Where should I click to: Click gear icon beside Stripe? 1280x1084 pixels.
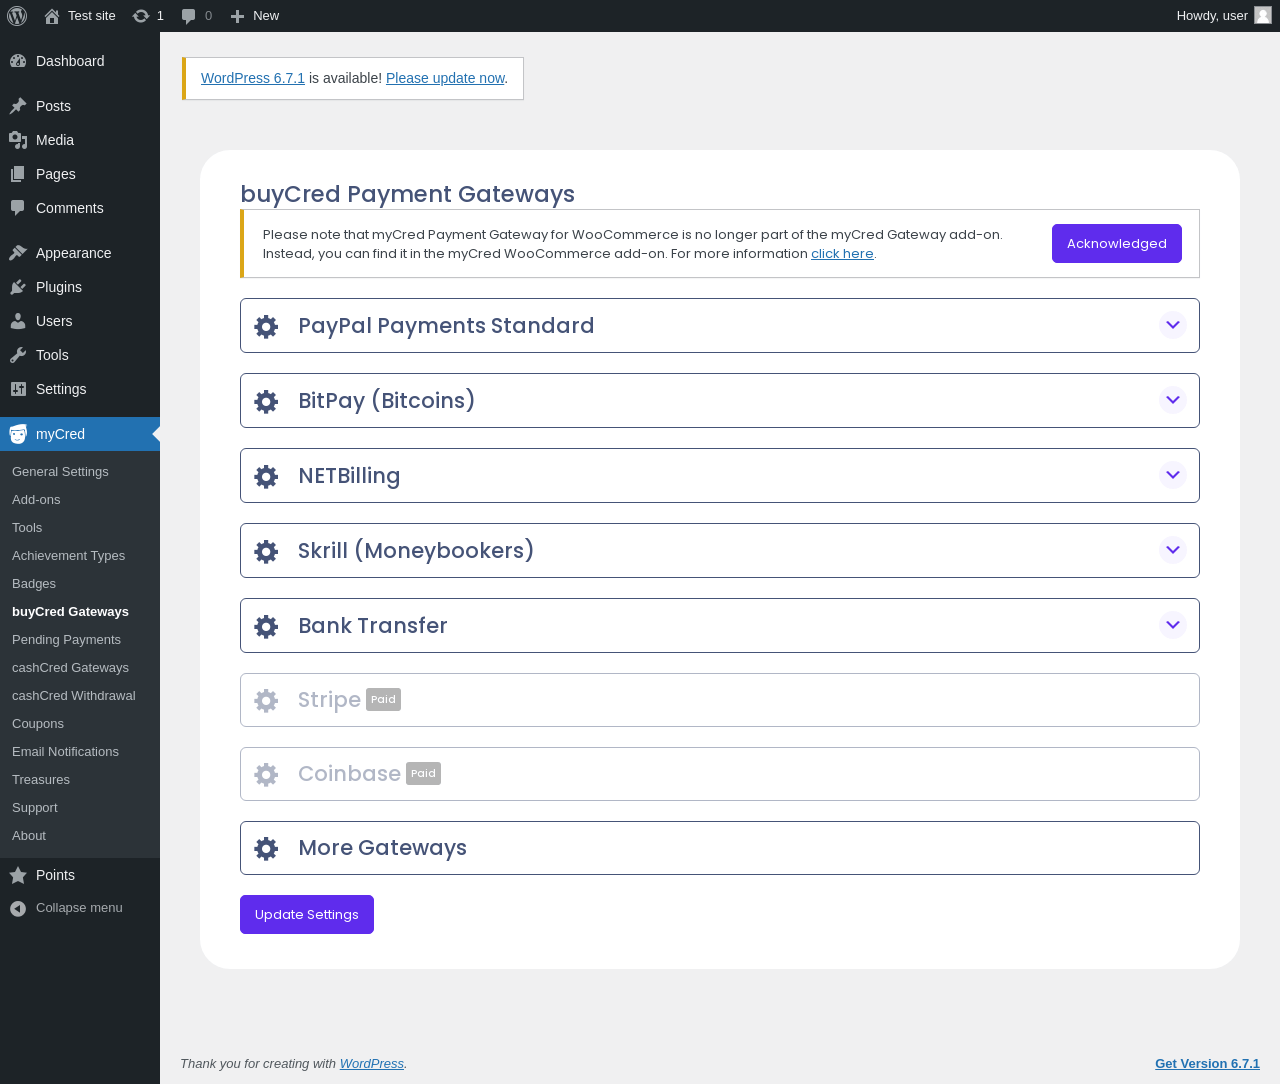click(266, 700)
